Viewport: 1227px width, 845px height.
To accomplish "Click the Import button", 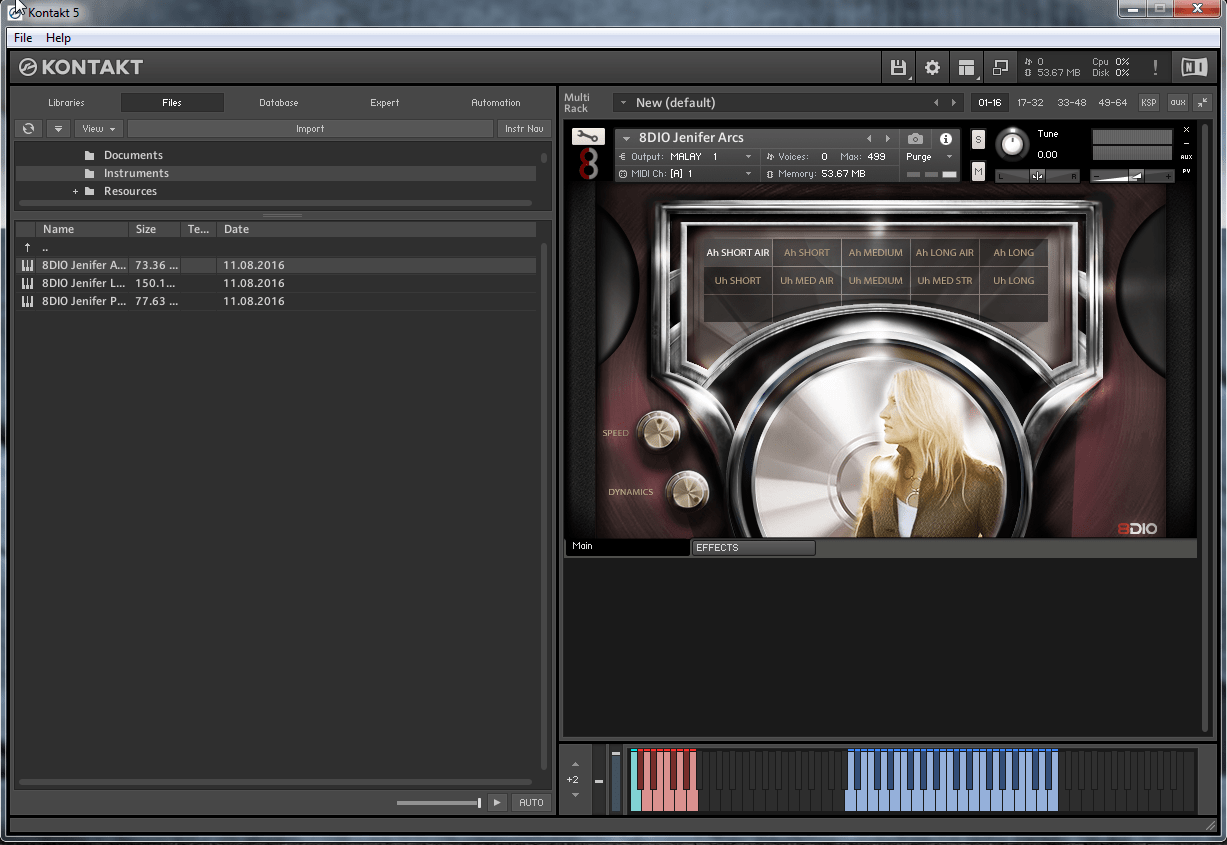I will [x=310, y=129].
